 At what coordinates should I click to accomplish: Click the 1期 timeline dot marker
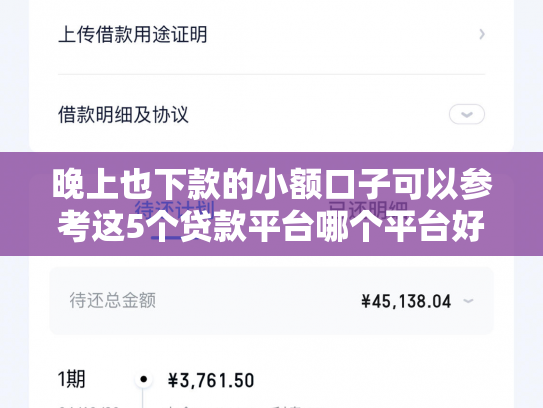tap(143, 379)
